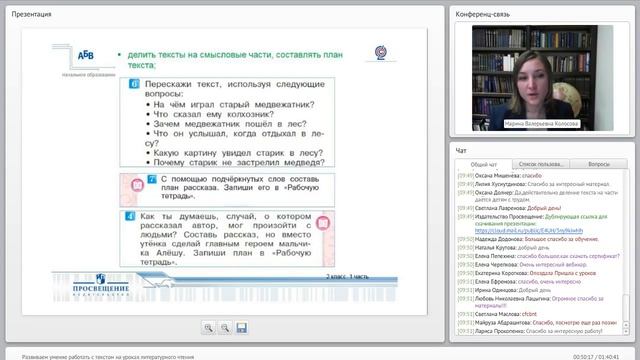Open the Вопросы tab

pyautogui.click(x=599, y=164)
